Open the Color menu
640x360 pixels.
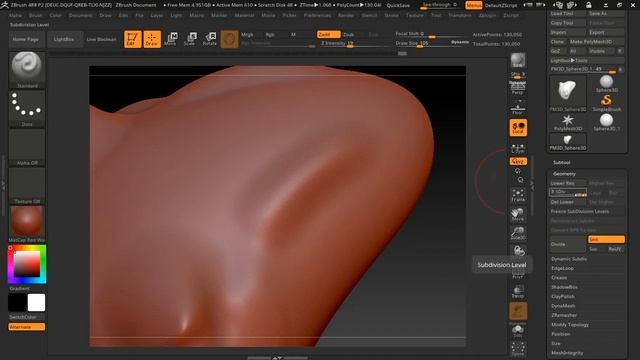[x=56, y=15]
